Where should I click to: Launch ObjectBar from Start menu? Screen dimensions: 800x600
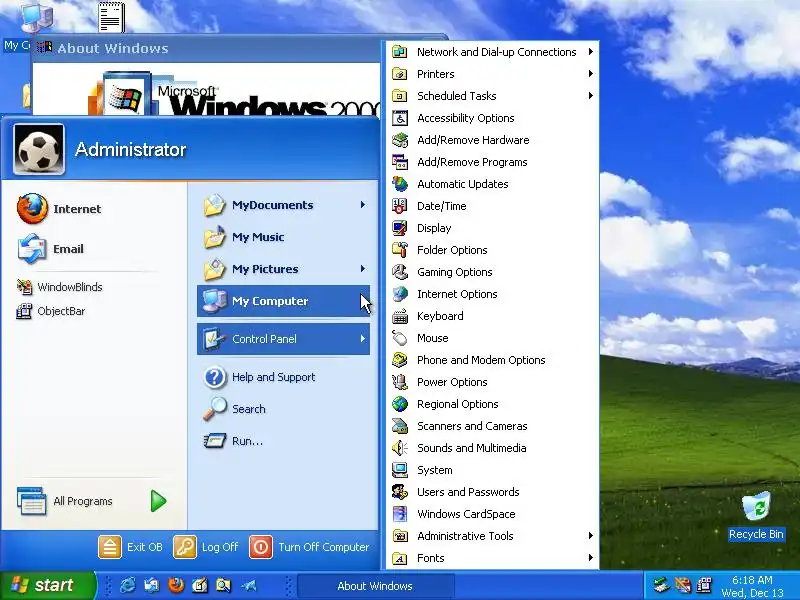51,311
